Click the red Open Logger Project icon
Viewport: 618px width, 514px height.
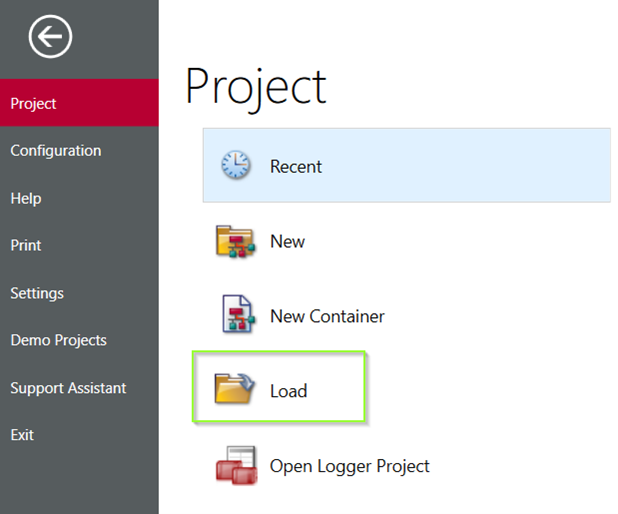(x=236, y=466)
